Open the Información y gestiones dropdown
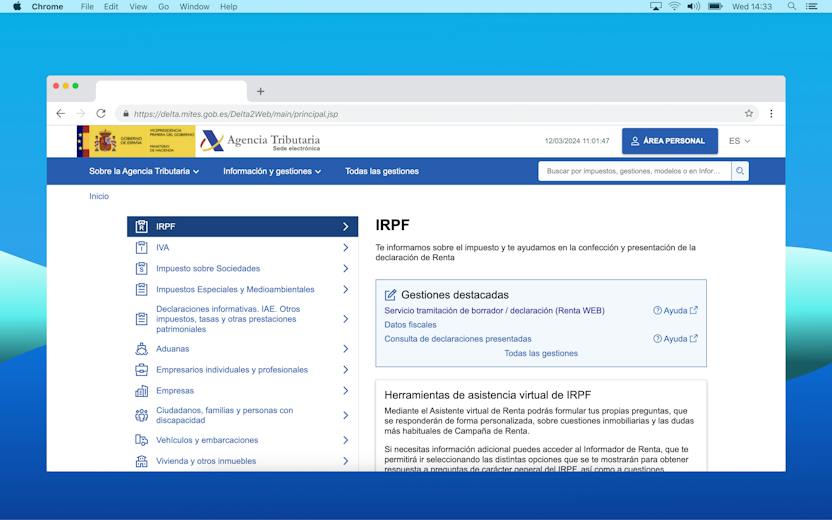Viewport: 832px width, 520px height. pyautogui.click(x=272, y=171)
